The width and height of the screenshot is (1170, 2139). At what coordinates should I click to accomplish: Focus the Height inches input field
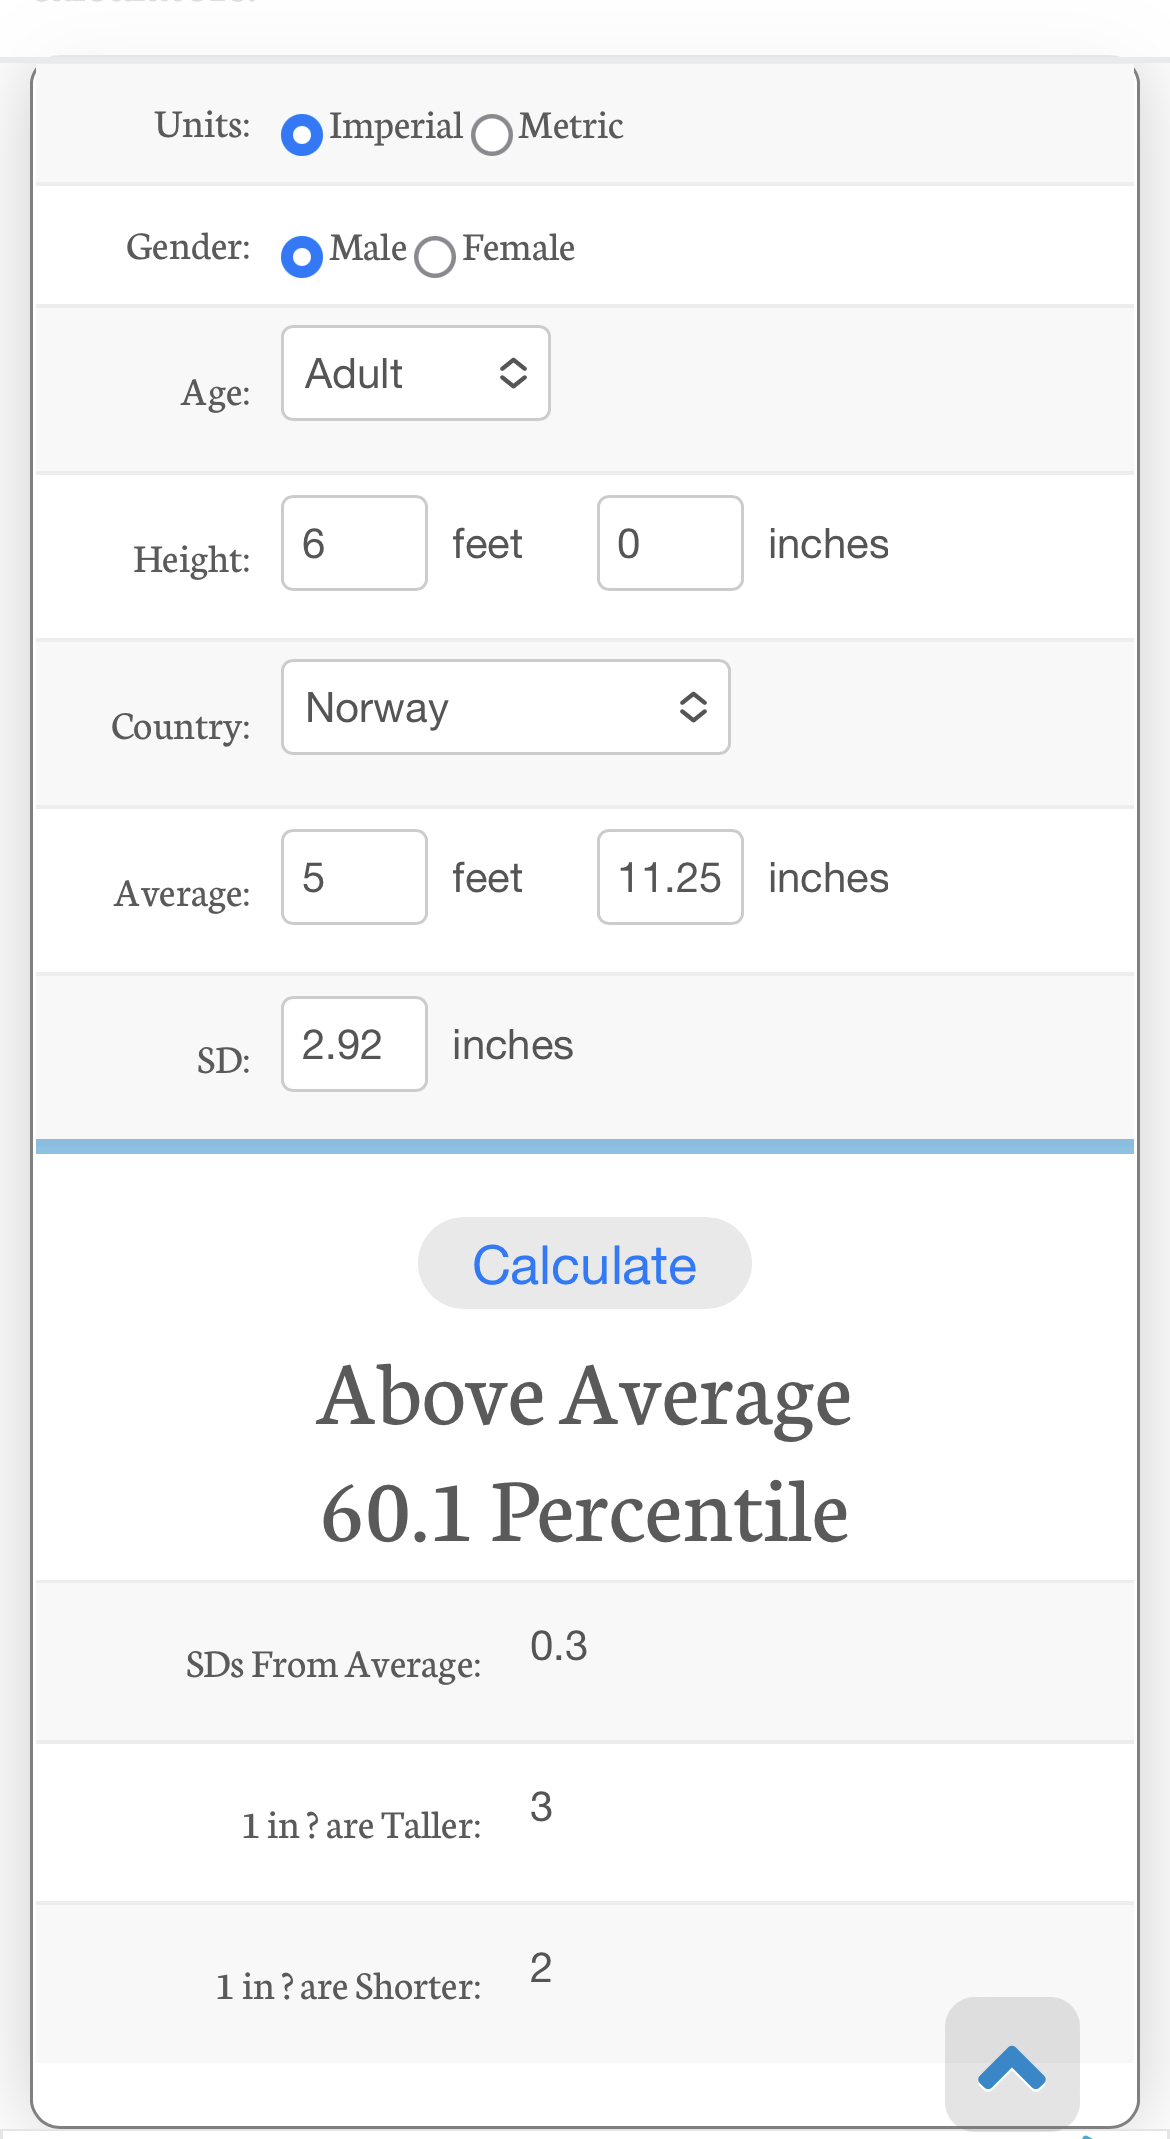pos(670,543)
